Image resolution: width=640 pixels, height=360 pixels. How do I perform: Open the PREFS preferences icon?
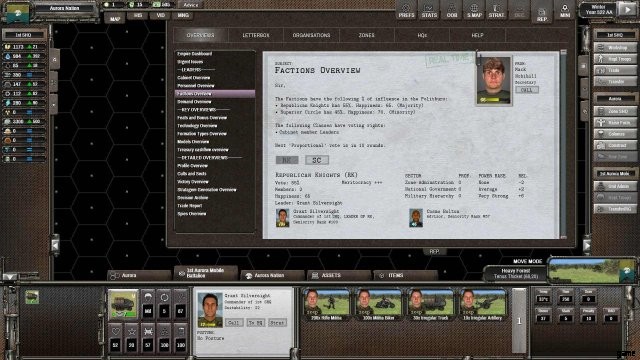tap(406, 10)
